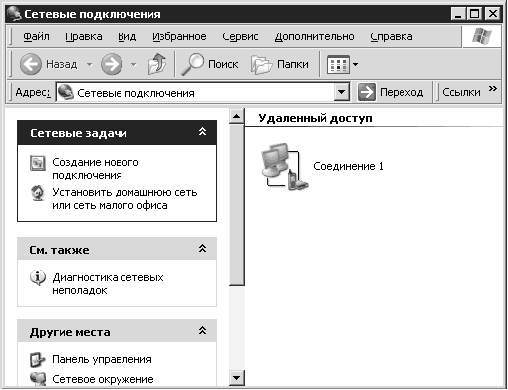This screenshot has height=390, width=508.
Task: Collapse the Сетевые задачи panel
Action: click(202, 132)
